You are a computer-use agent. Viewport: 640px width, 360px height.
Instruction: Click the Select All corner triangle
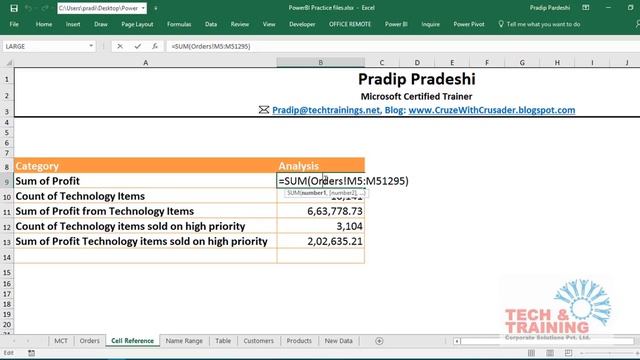8,62
